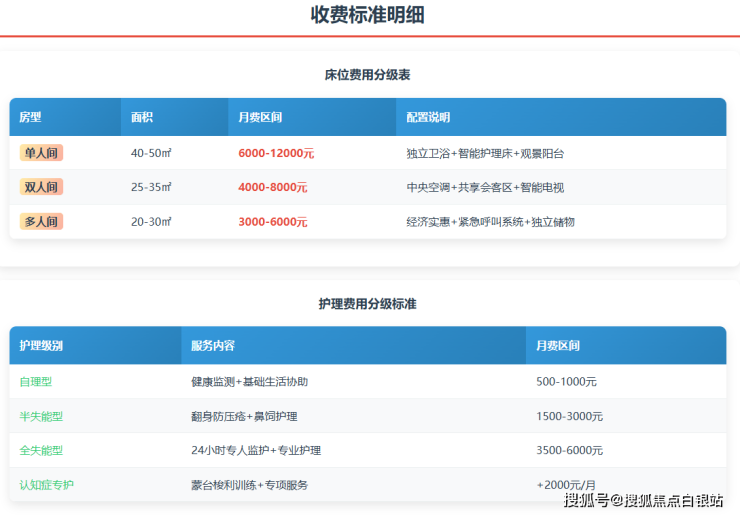740x516 pixels.
Task: Click 月费区间 header in nursing fee table
Action: click(x=558, y=346)
